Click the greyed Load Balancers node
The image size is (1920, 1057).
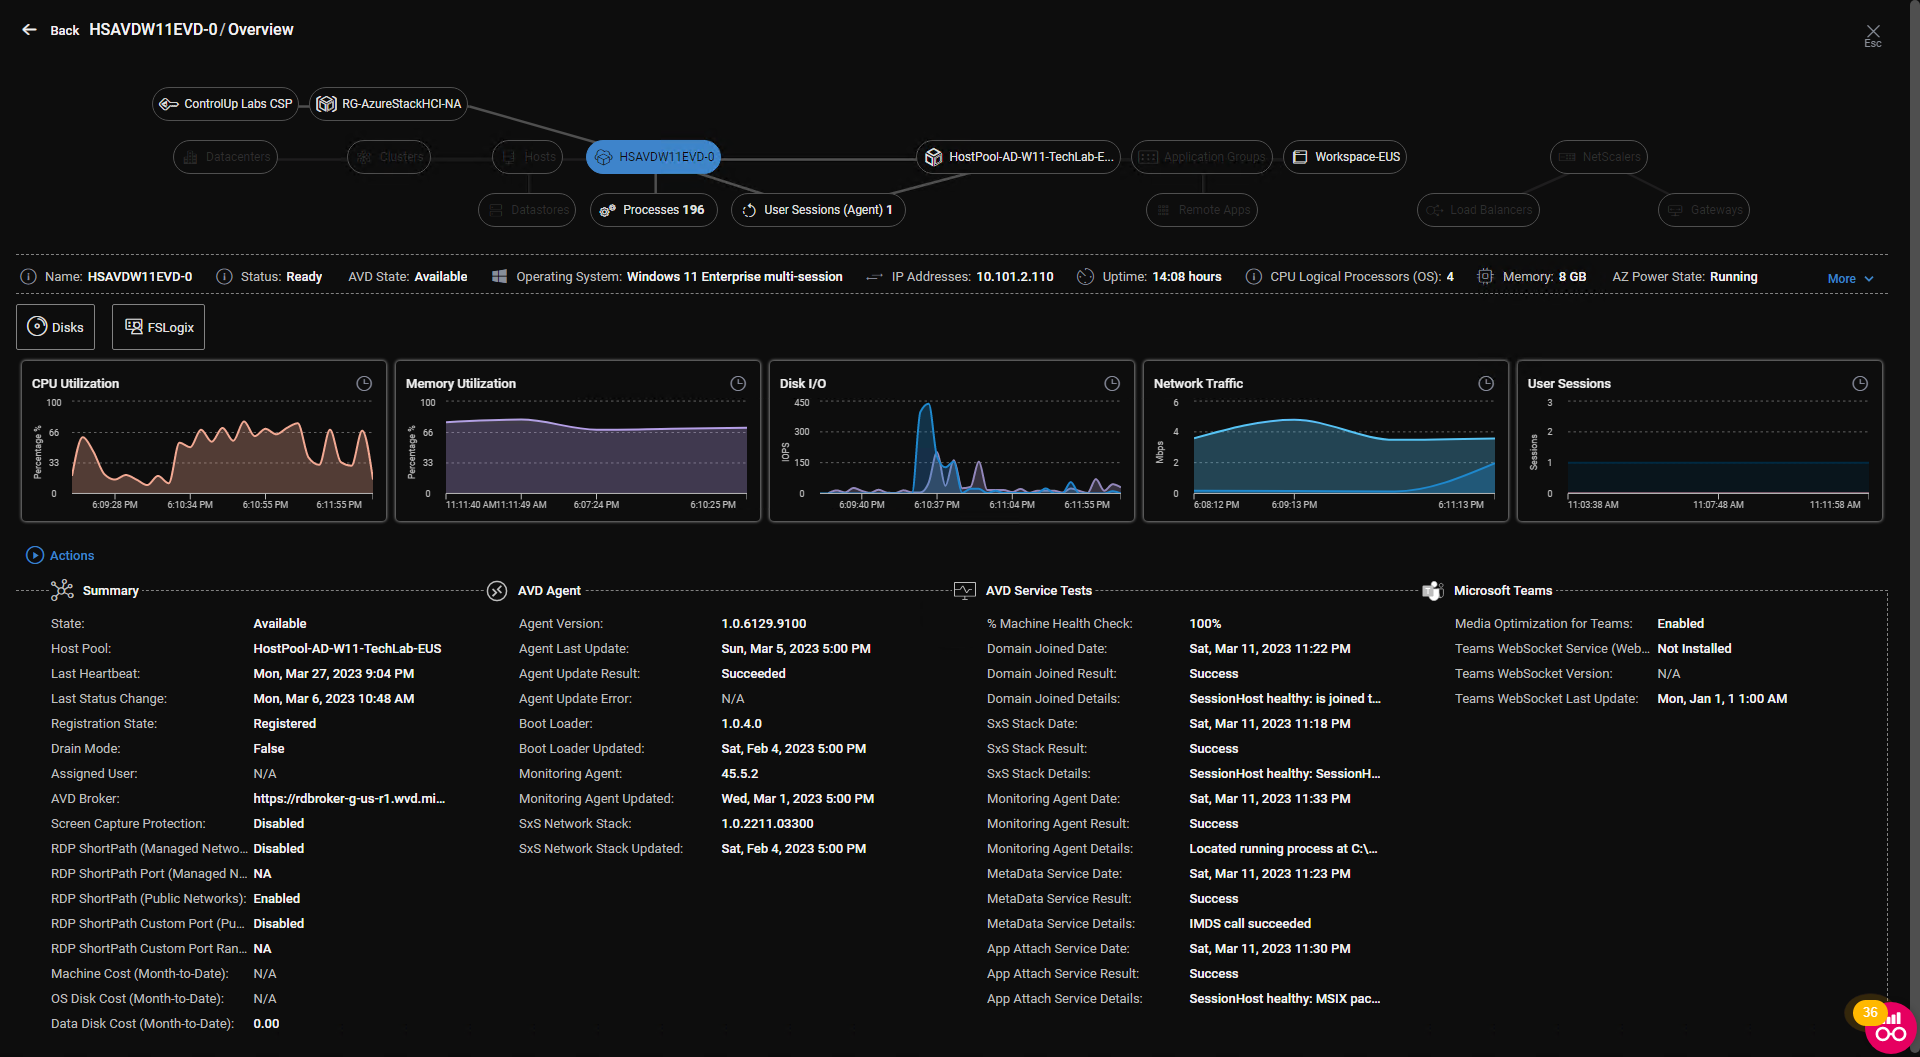click(1479, 210)
